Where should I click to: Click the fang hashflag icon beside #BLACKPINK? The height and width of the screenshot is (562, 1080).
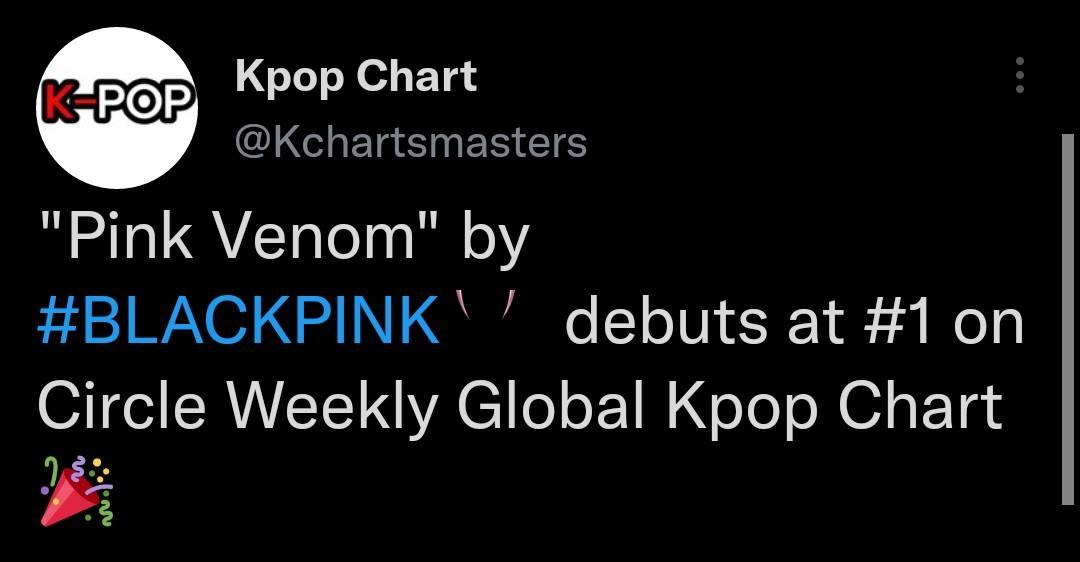point(488,304)
